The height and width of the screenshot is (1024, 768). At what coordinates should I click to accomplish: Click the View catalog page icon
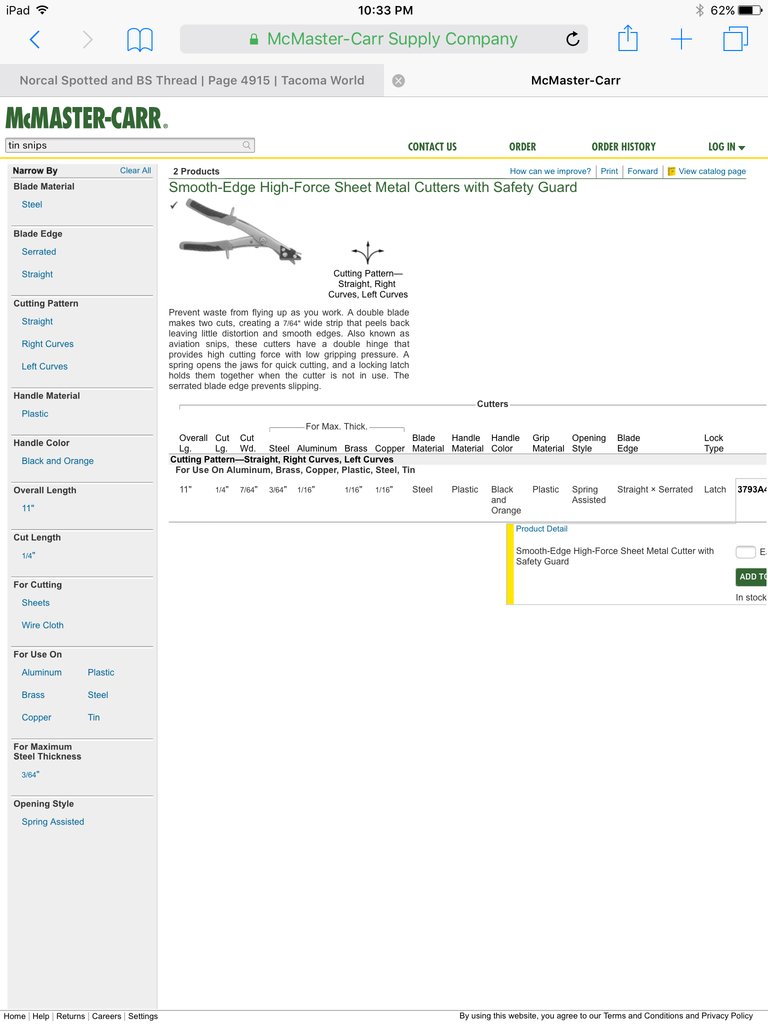pos(671,171)
